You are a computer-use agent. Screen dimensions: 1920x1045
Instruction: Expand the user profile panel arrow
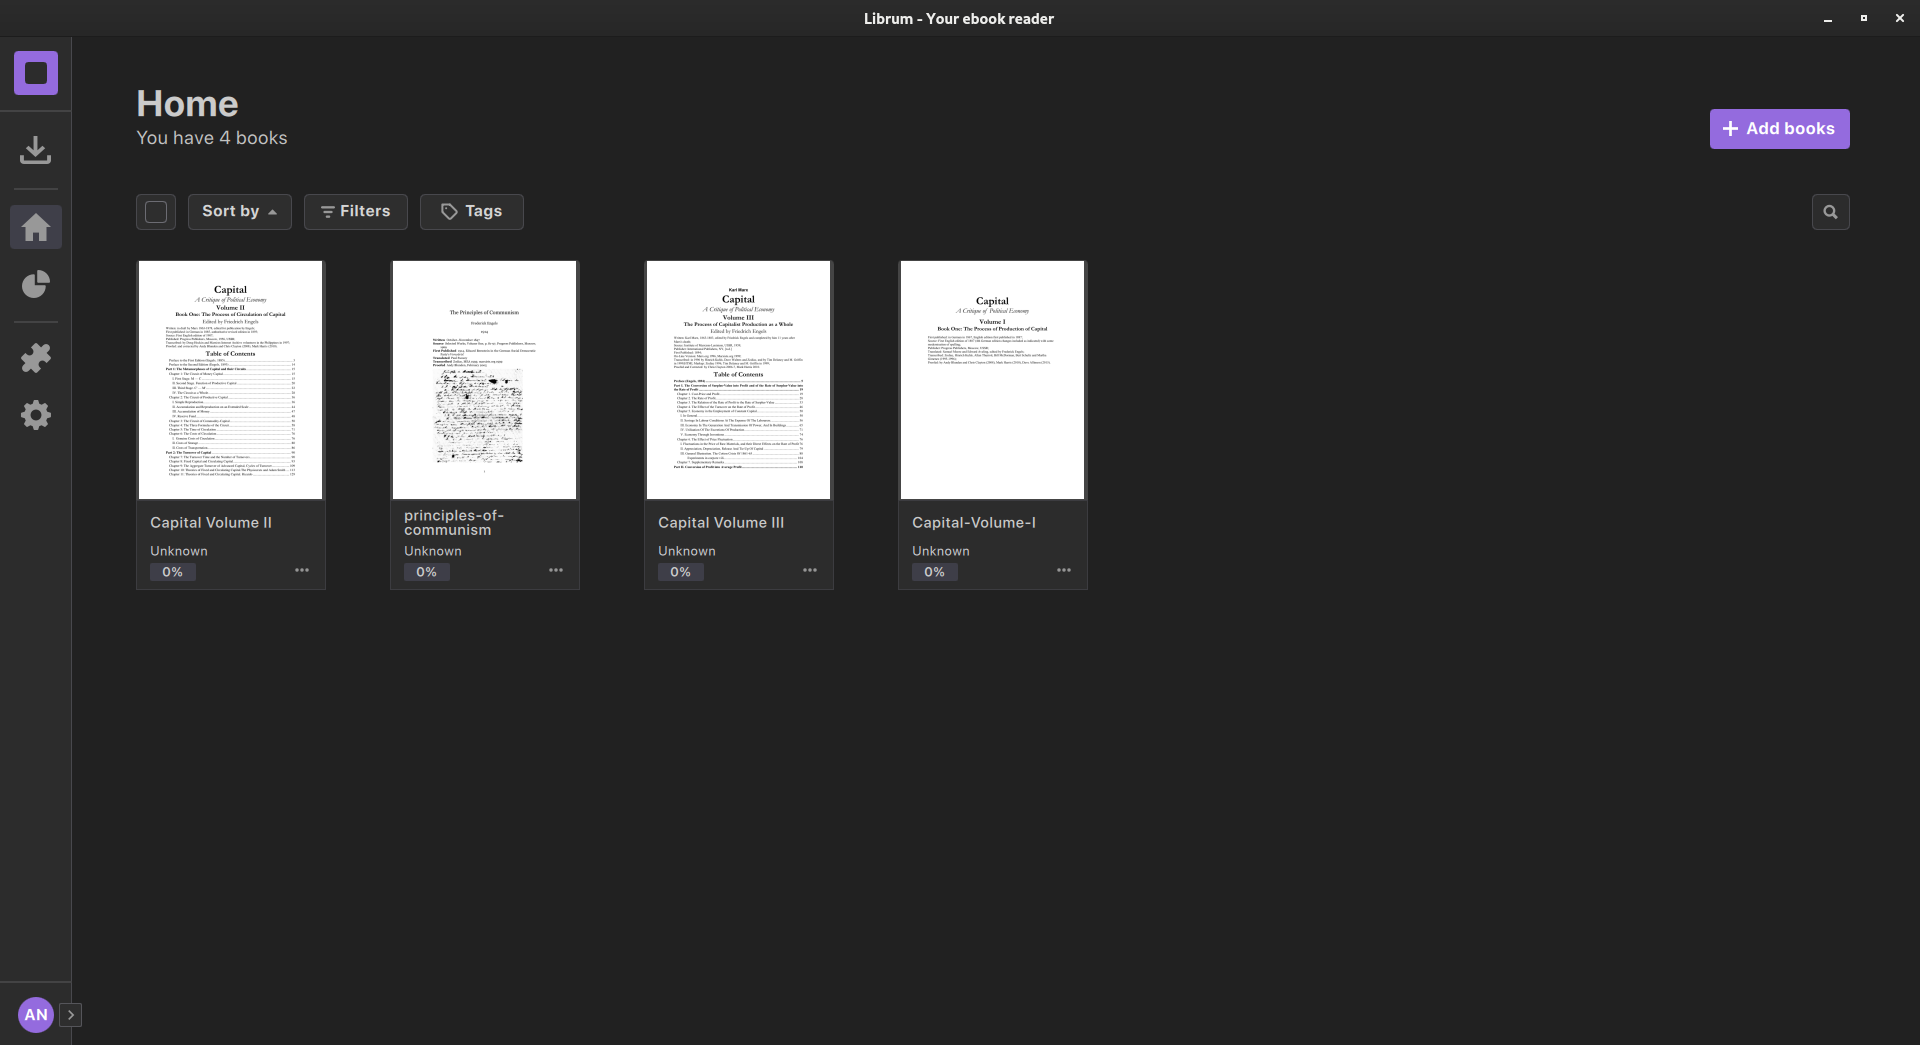(x=71, y=1014)
